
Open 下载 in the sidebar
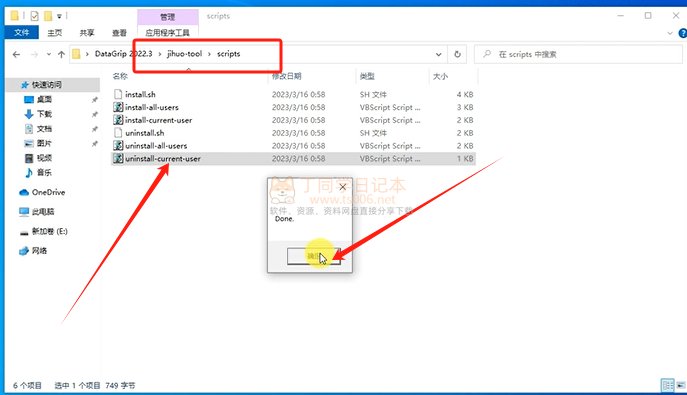(x=44, y=114)
